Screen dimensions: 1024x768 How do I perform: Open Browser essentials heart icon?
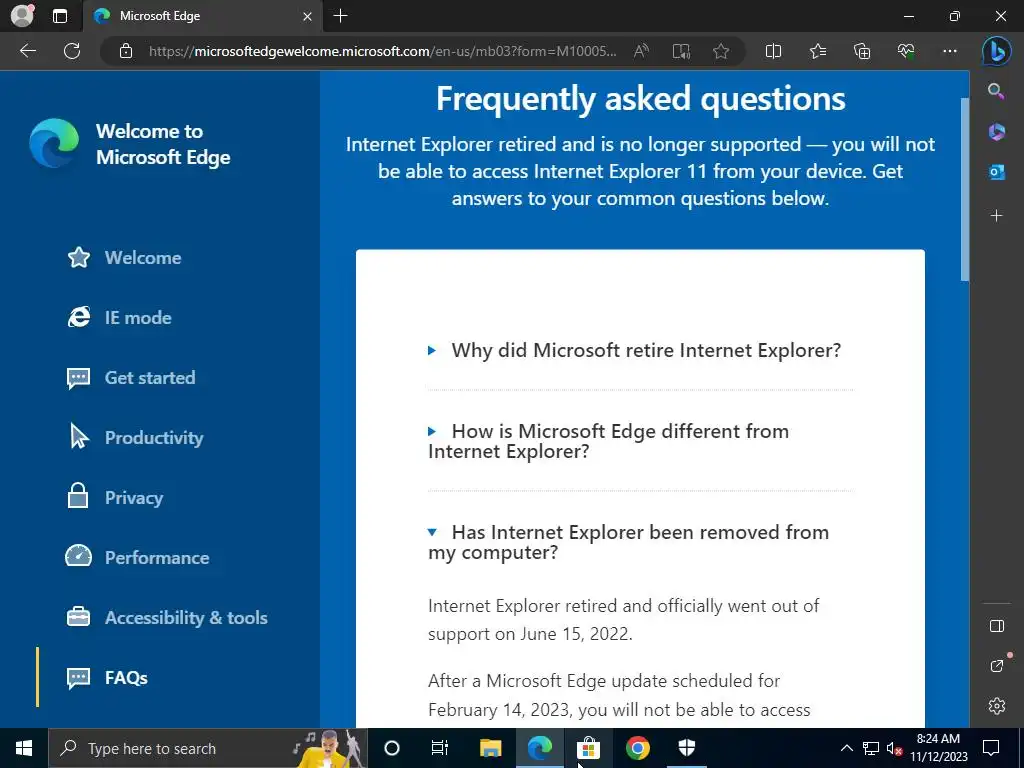(x=906, y=51)
